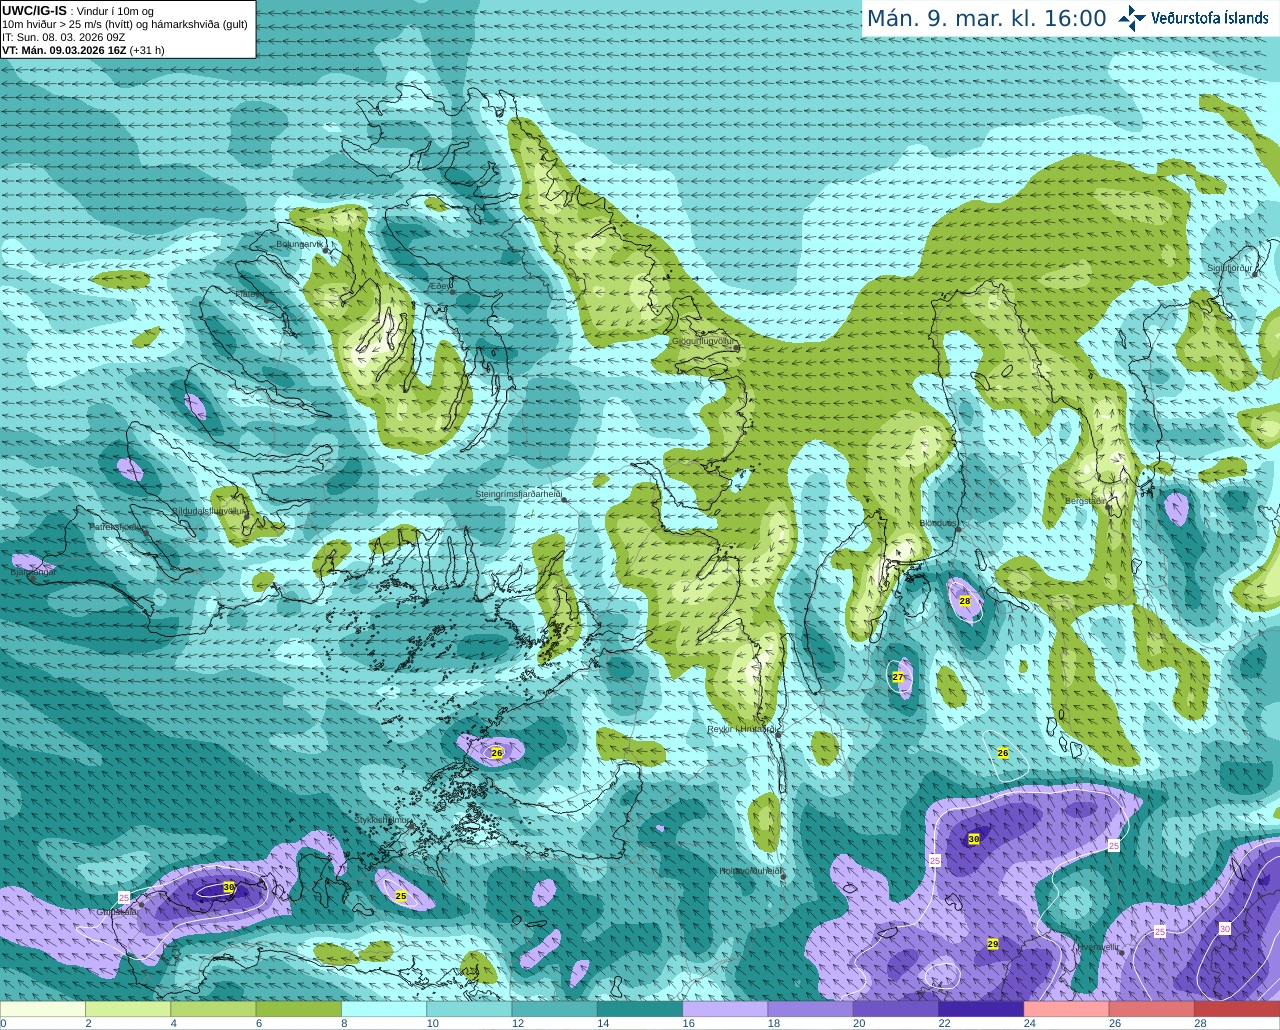Click the Bjargtangar station label
Viewport: 1280px width, 1030px height.
point(33,572)
